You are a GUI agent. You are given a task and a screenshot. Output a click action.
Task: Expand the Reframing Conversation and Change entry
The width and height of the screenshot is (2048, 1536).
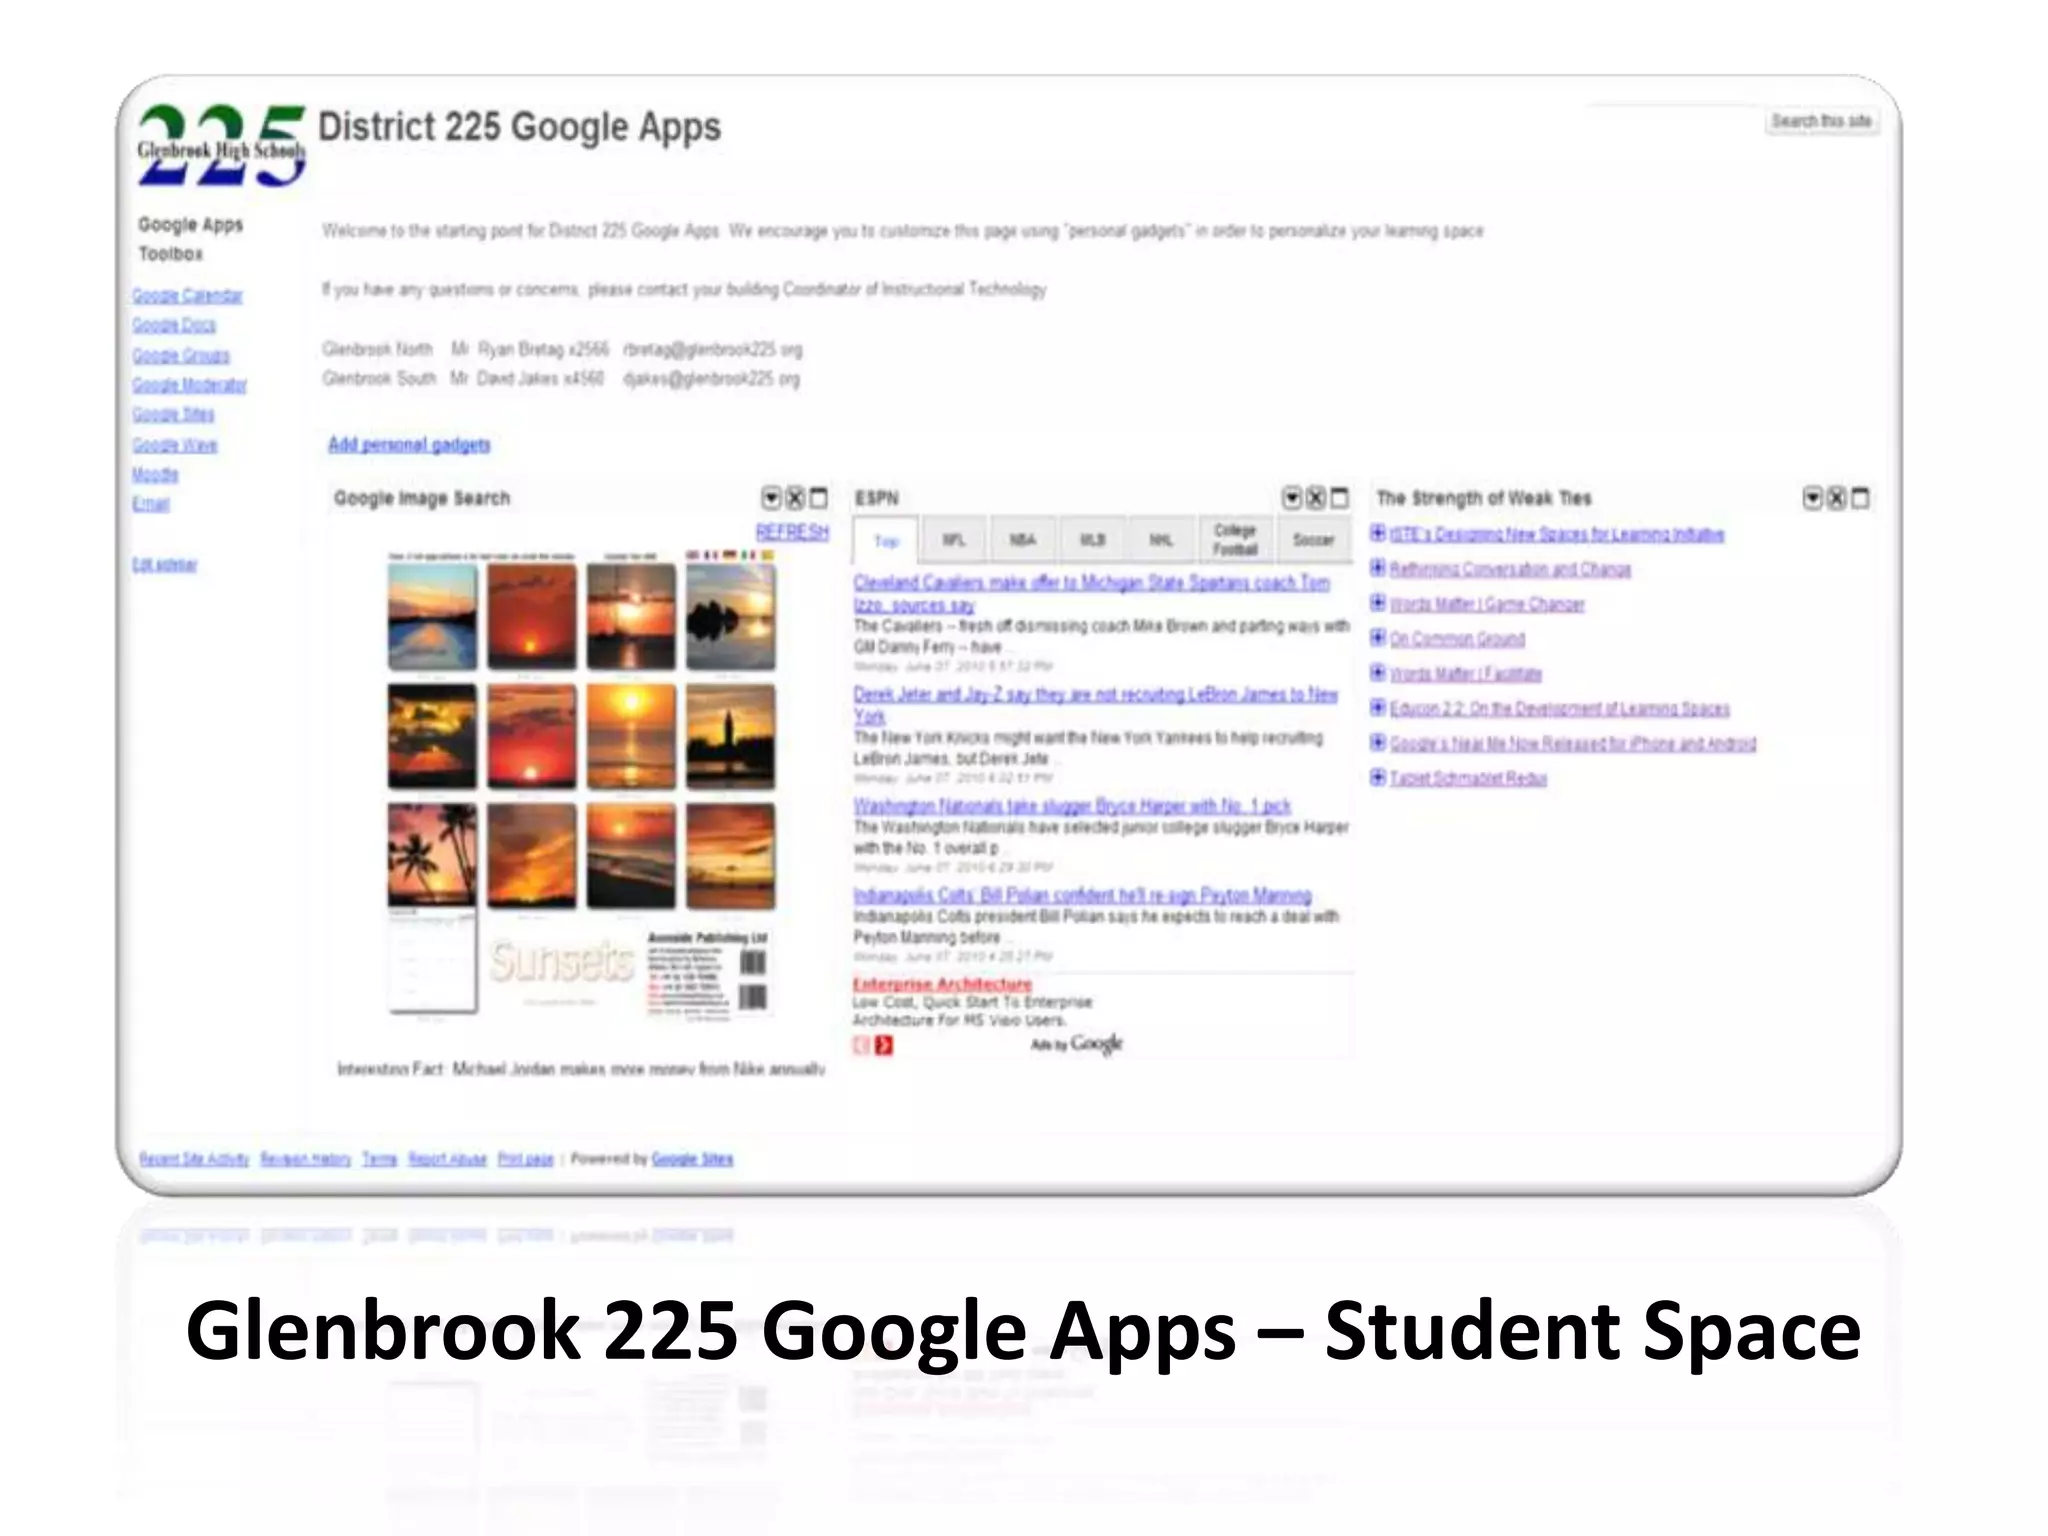pyautogui.click(x=1378, y=568)
